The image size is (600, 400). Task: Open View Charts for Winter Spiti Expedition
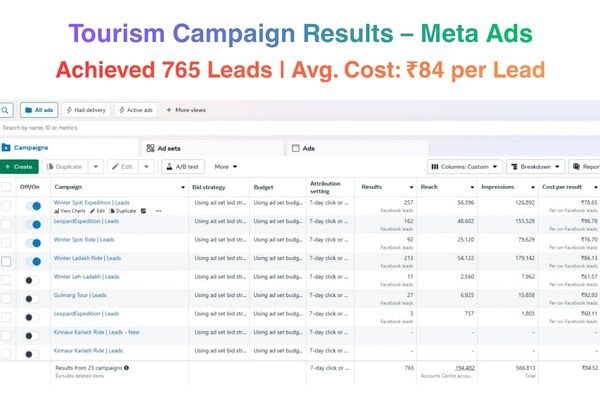[70, 211]
